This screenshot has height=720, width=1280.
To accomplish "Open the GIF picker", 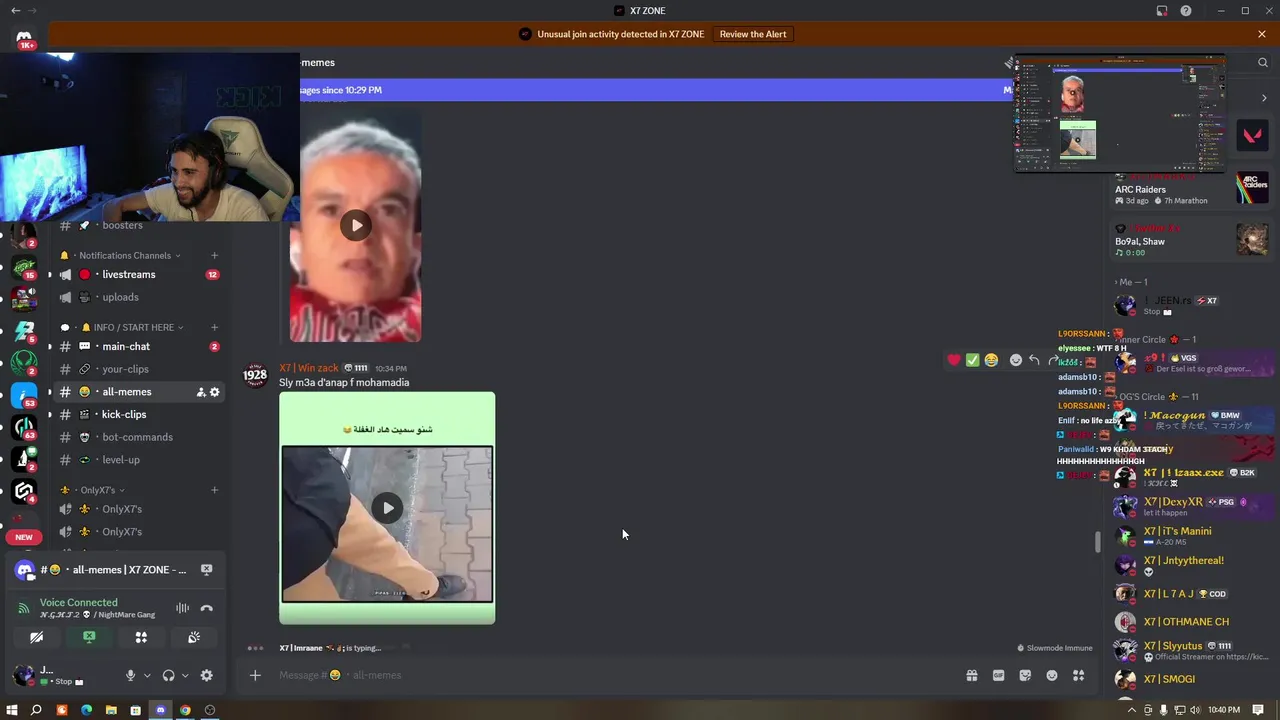I will pyautogui.click(x=998, y=675).
